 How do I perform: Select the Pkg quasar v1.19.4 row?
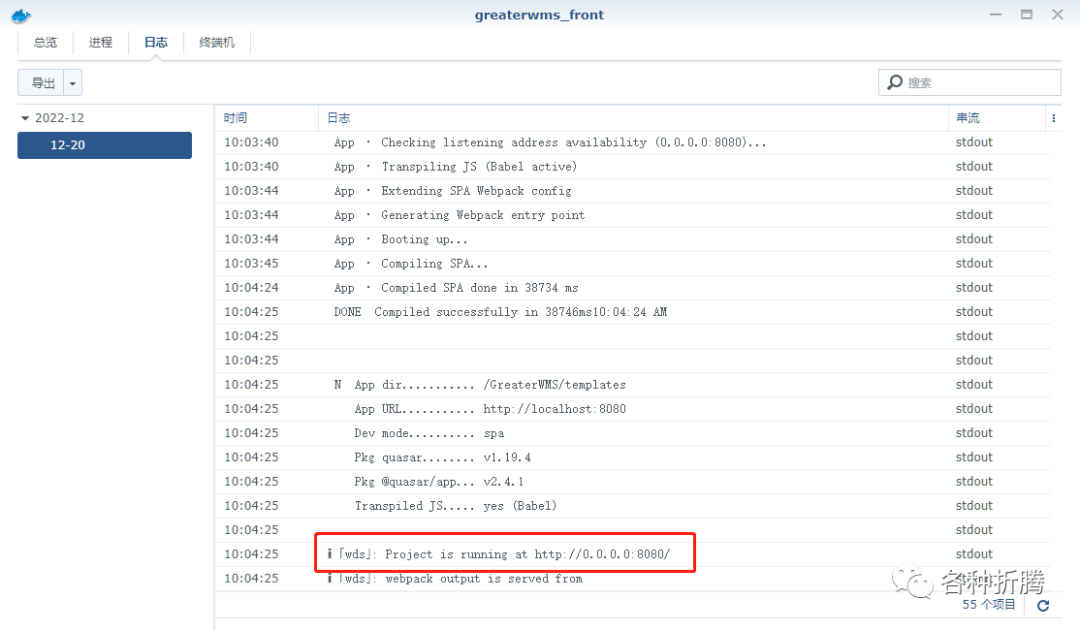pyautogui.click(x=633, y=457)
